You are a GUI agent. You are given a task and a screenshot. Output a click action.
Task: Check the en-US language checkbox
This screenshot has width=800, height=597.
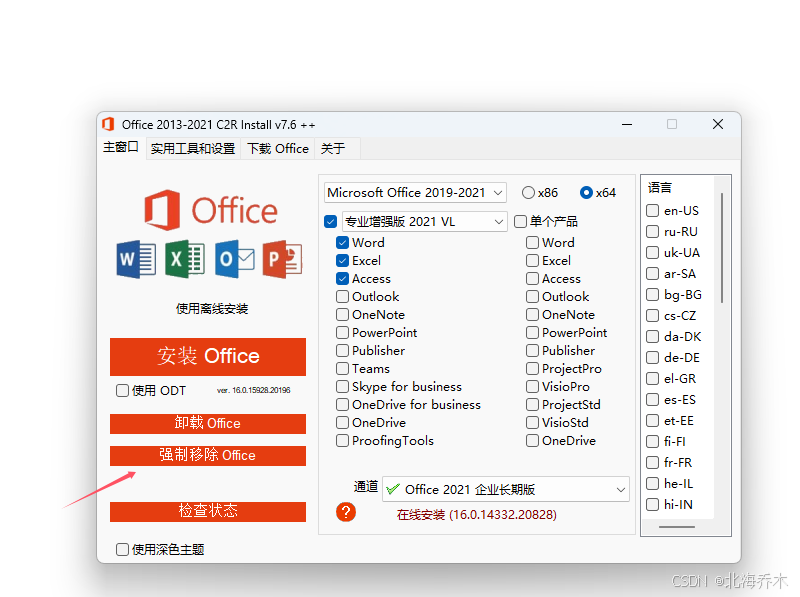(653, 210)
